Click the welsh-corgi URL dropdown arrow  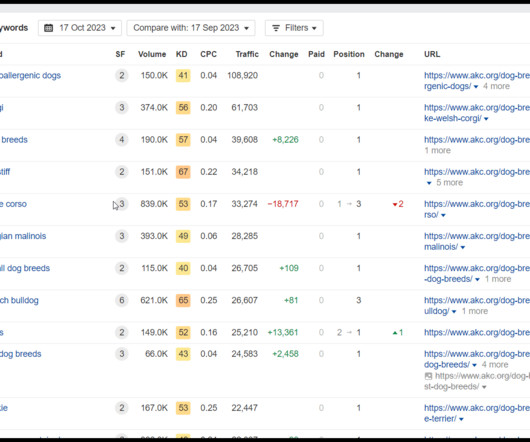pos(486,119)
